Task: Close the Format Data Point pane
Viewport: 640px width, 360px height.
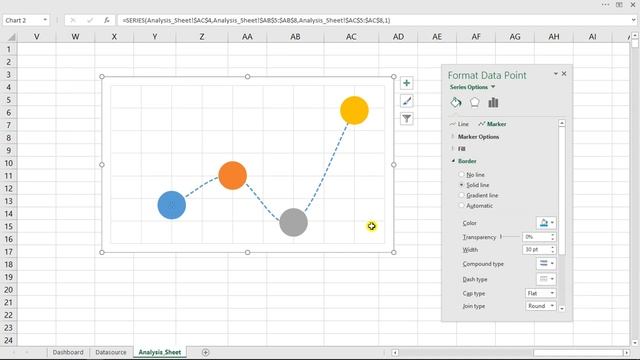Action: click(564, 74)
